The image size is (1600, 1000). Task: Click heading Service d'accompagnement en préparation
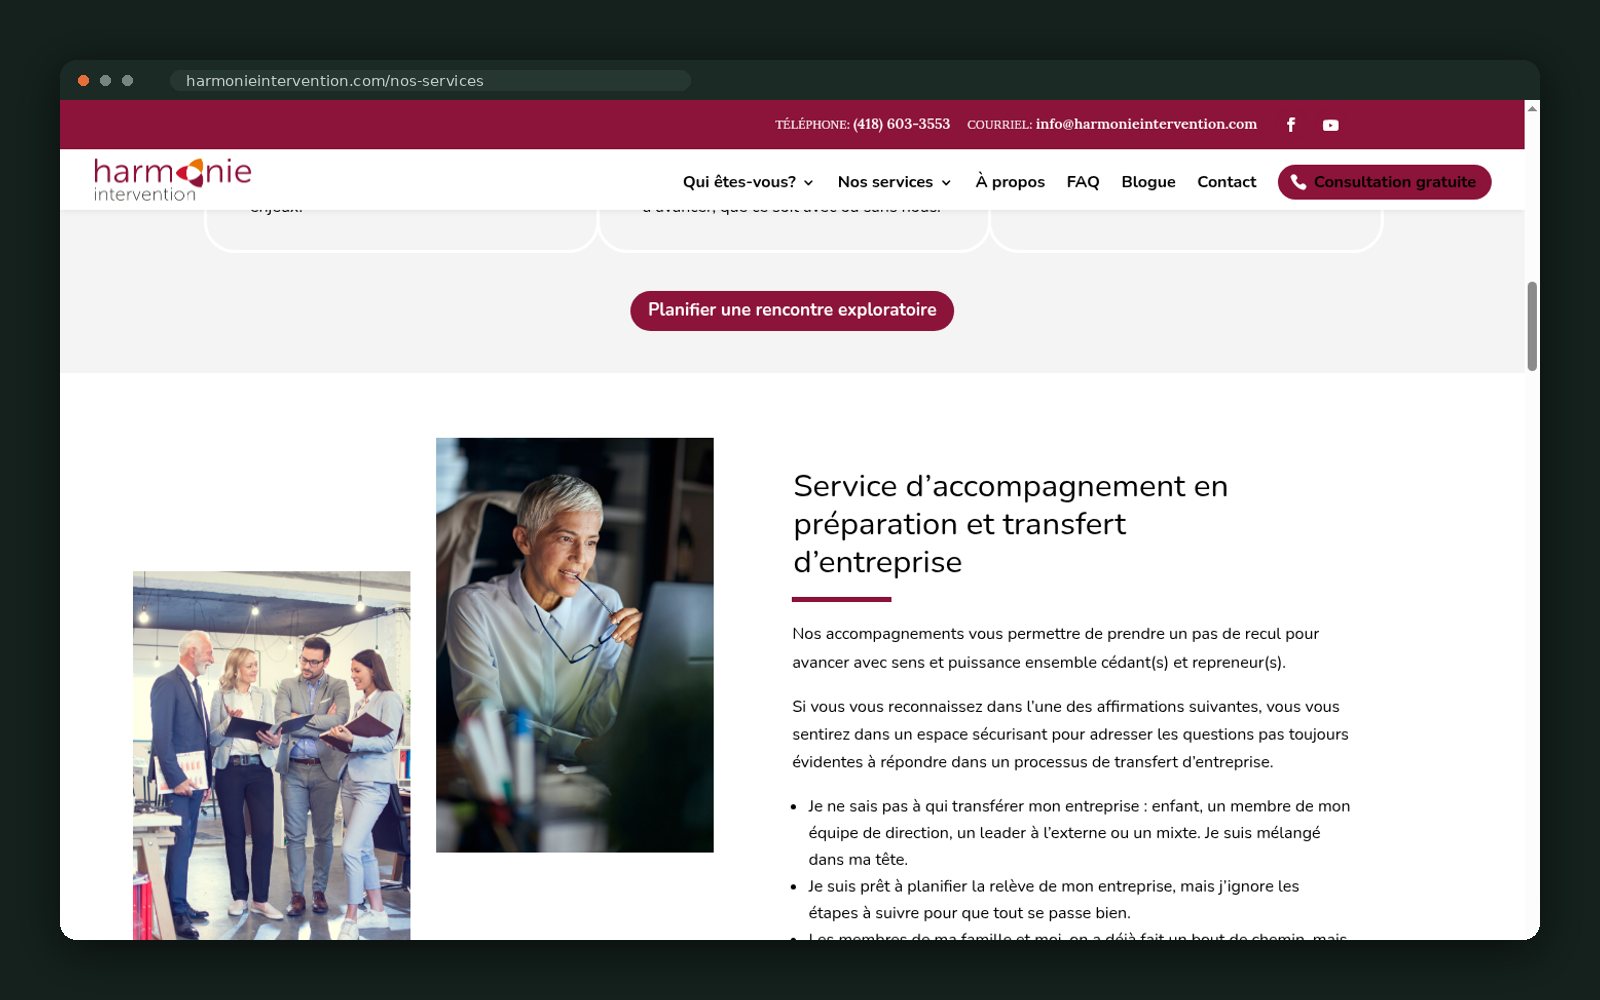pos(1010,524)
